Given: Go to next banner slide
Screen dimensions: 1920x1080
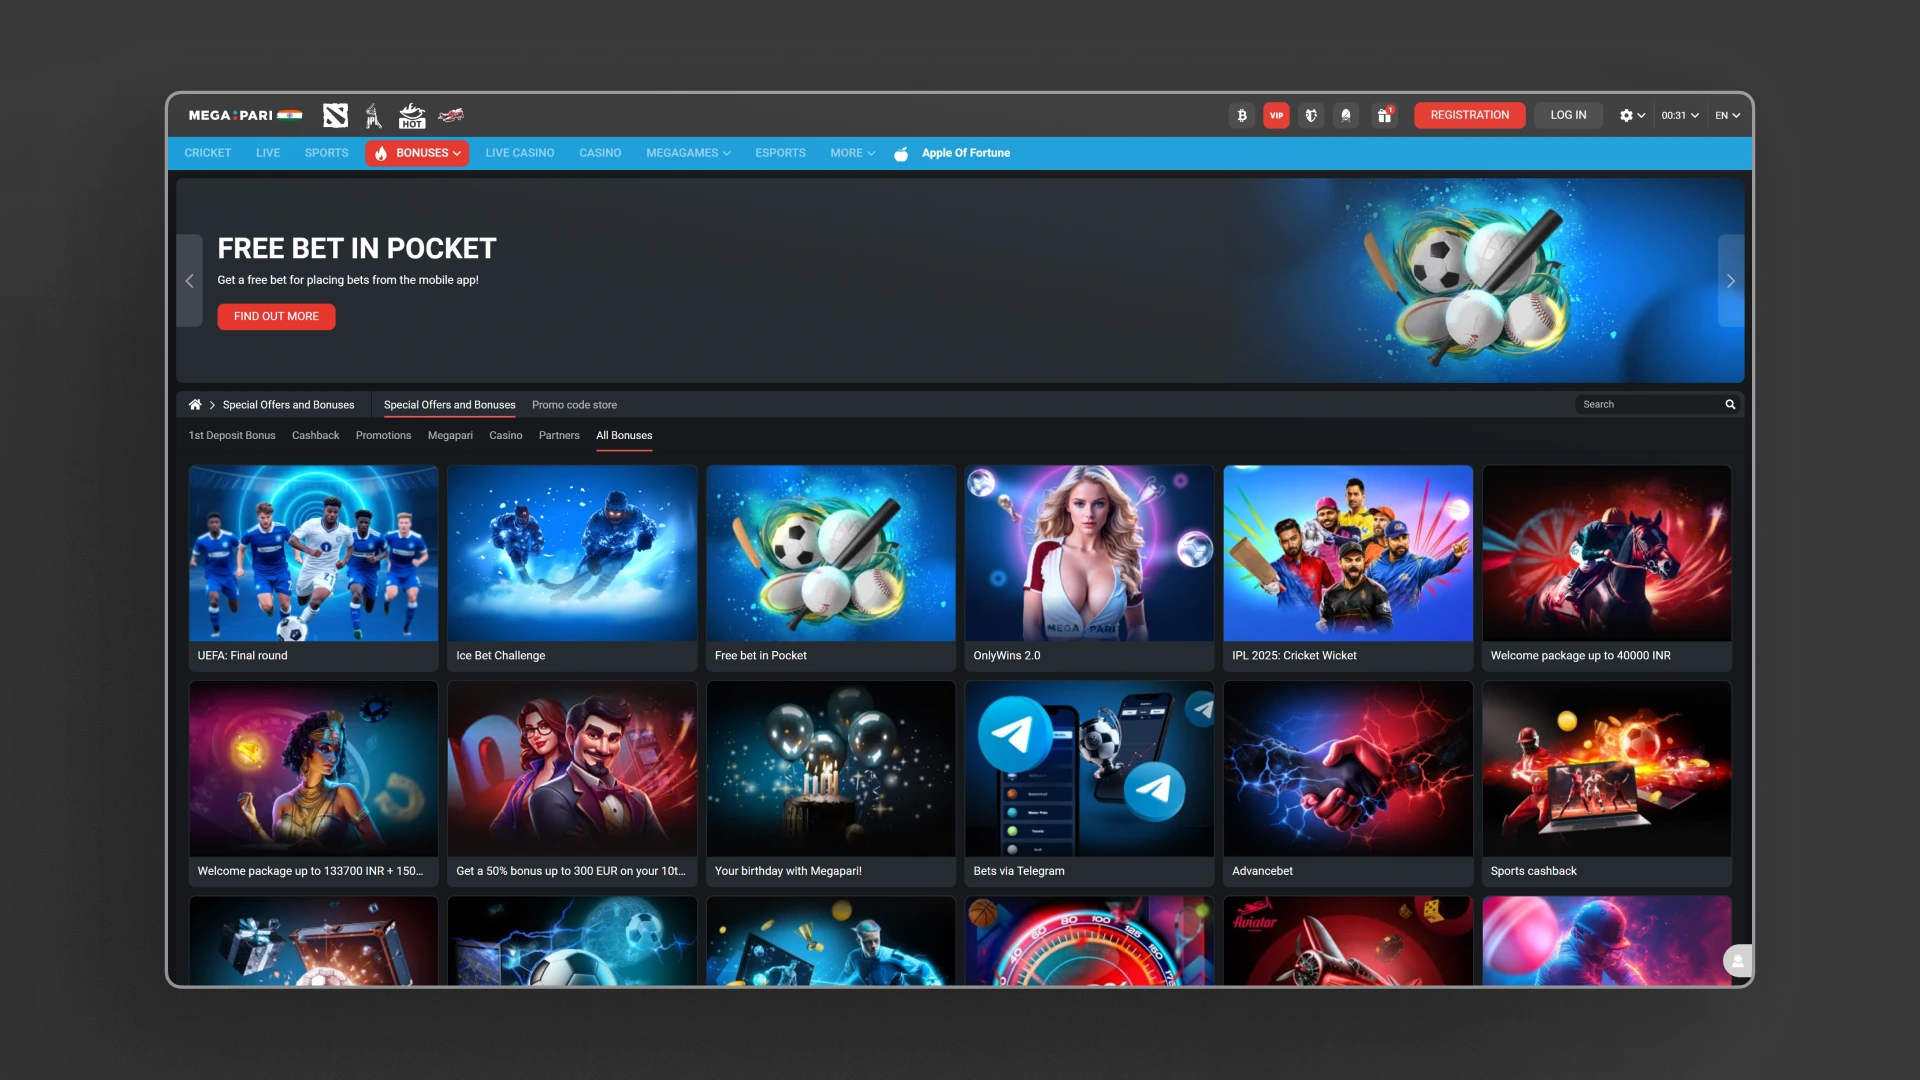Looking at the screenshot, I should pyautogui.click(x=1731, y=281).
